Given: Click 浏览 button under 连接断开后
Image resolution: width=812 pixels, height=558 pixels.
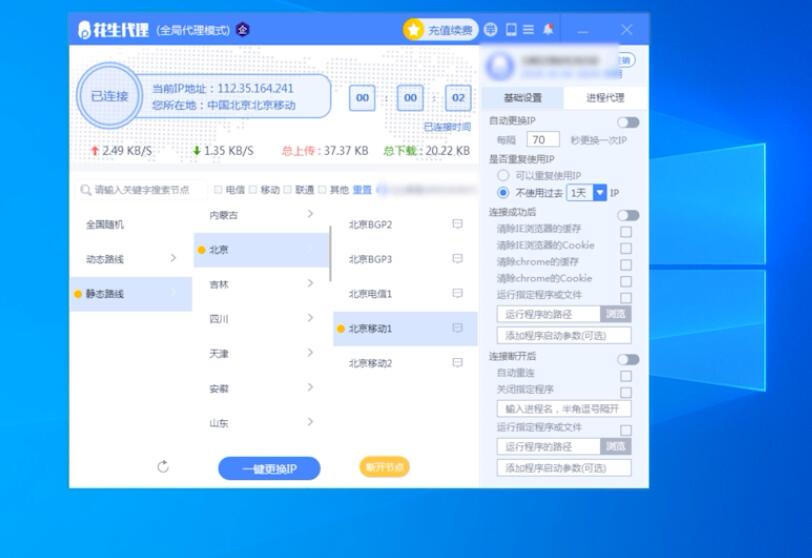Looking at the screenshot, I should (x=616, y=446).
